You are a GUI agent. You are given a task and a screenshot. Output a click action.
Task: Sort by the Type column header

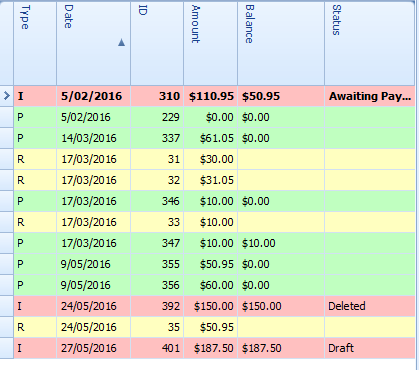(x=35, y=43)
